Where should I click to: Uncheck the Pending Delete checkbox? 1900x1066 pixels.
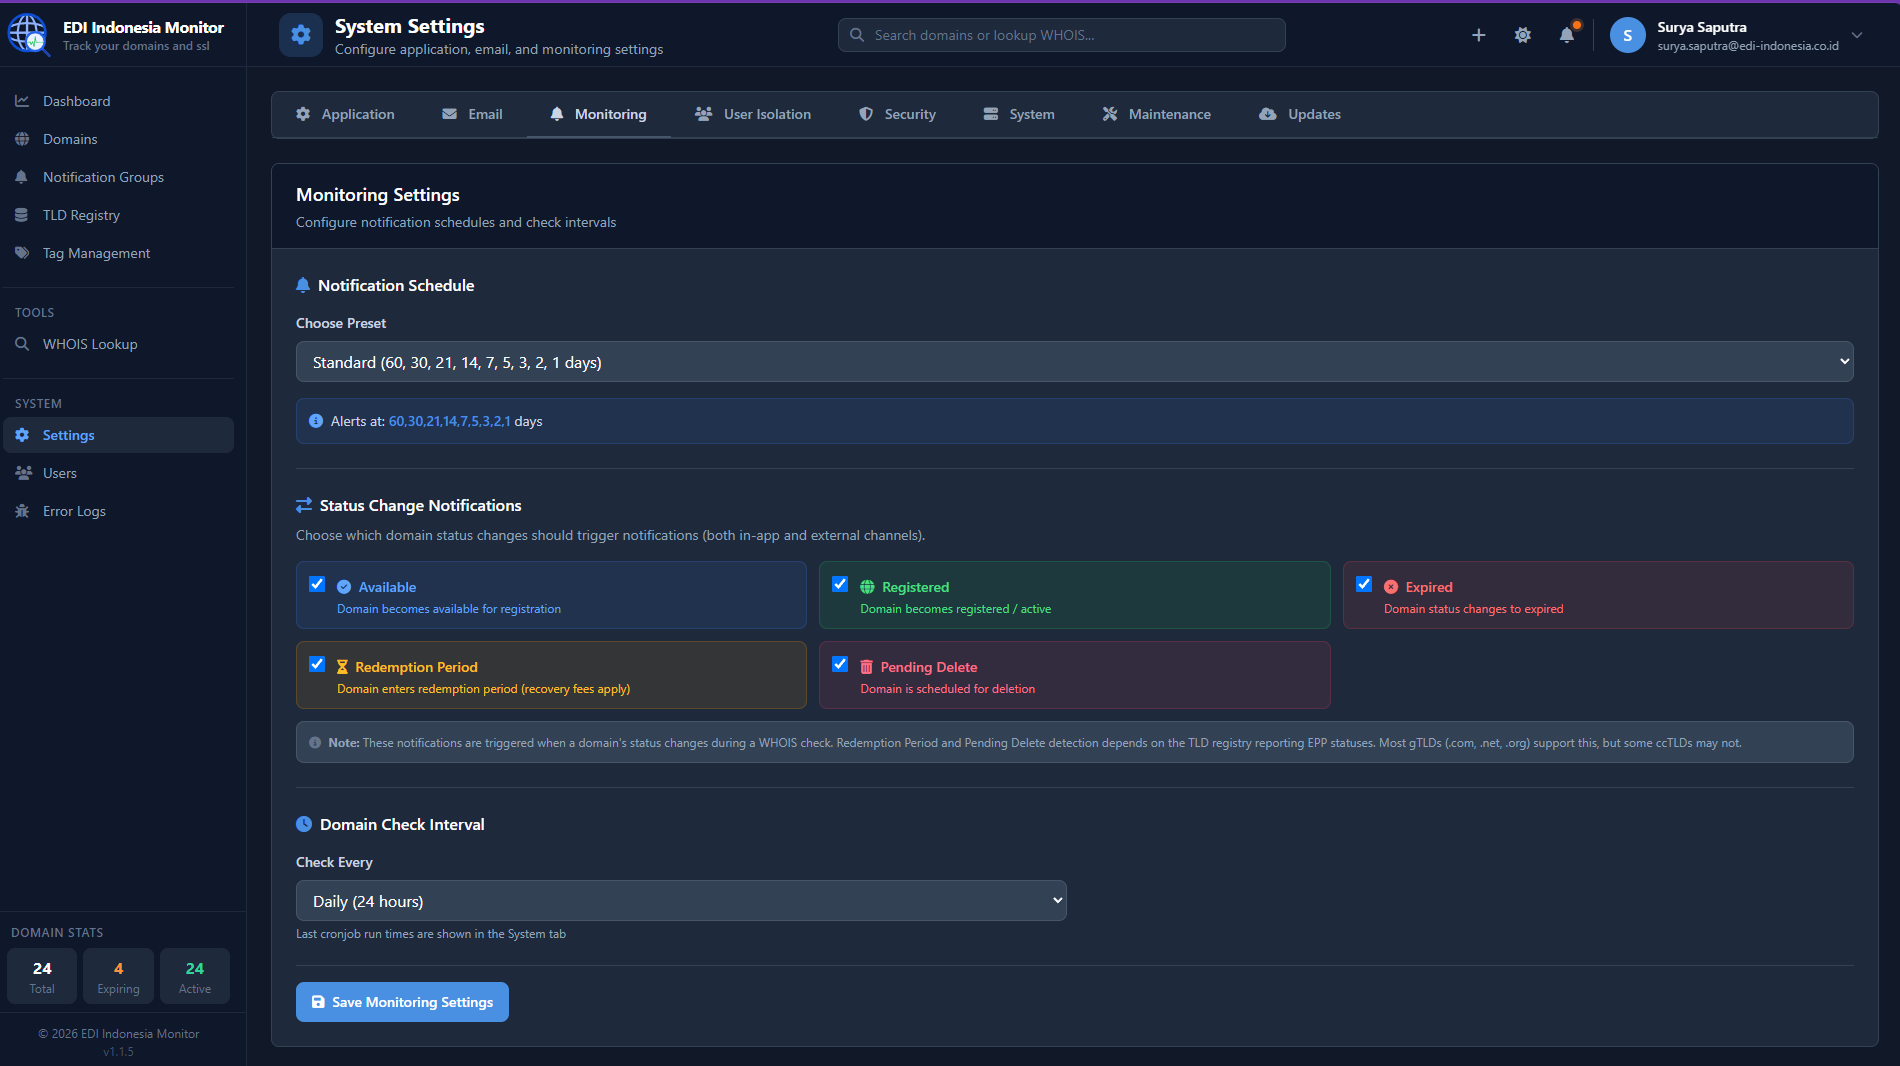pyautogui.click(x=840, y=664)
